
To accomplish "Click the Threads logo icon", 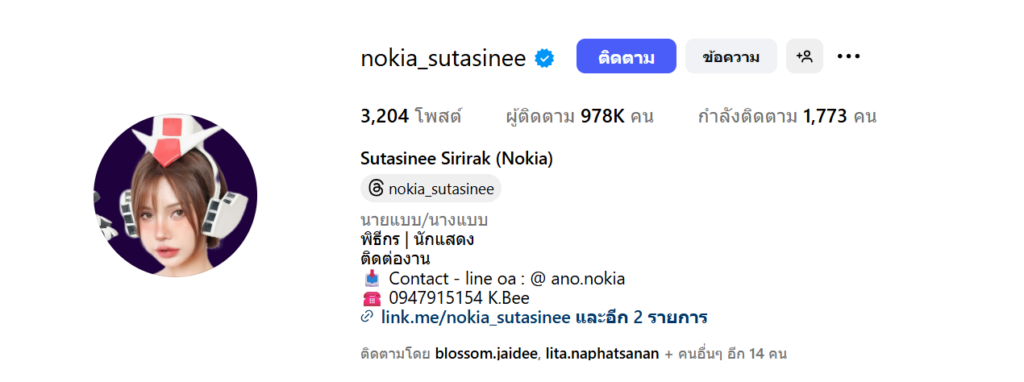I will pos(376,189).
